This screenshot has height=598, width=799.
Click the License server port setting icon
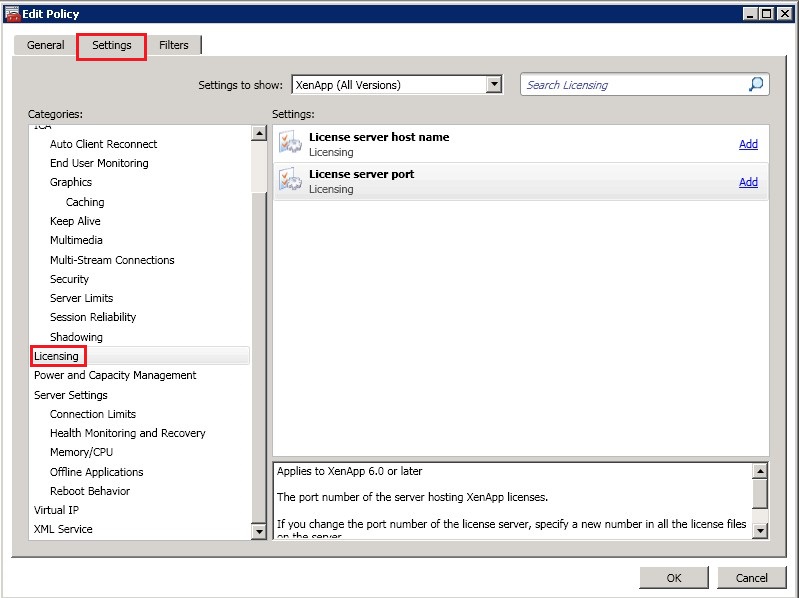290,181
